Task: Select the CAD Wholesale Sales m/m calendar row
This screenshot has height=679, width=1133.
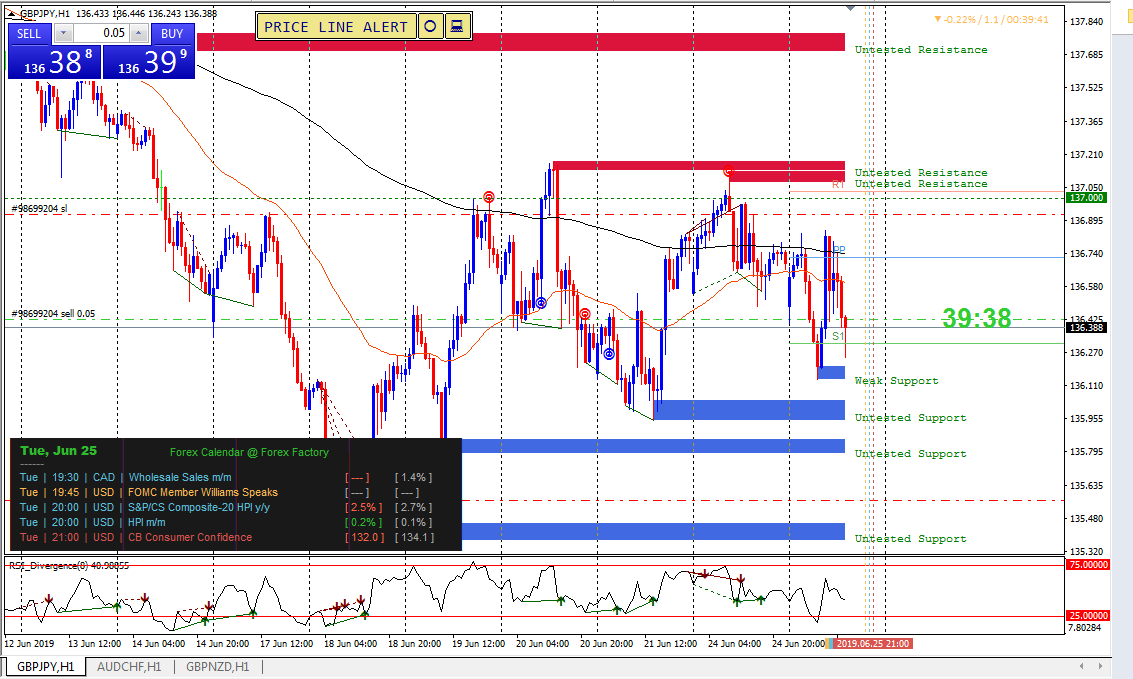Action: point(227,477)
